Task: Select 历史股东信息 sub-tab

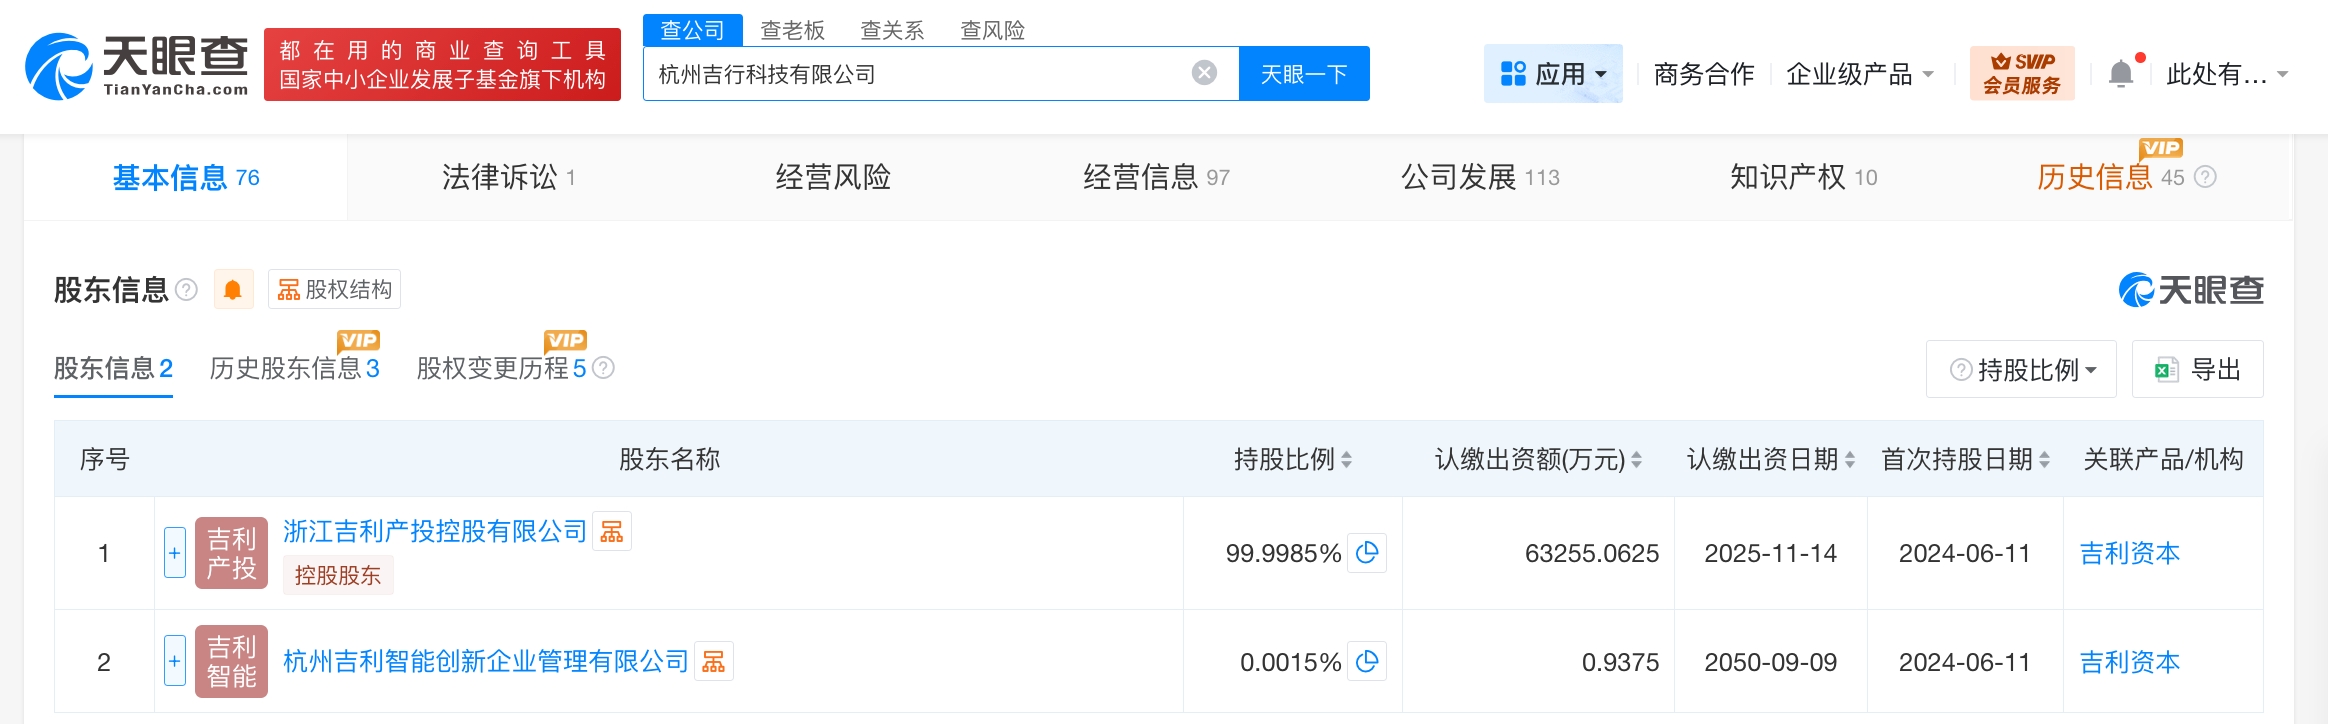Action: pos(294,369)
